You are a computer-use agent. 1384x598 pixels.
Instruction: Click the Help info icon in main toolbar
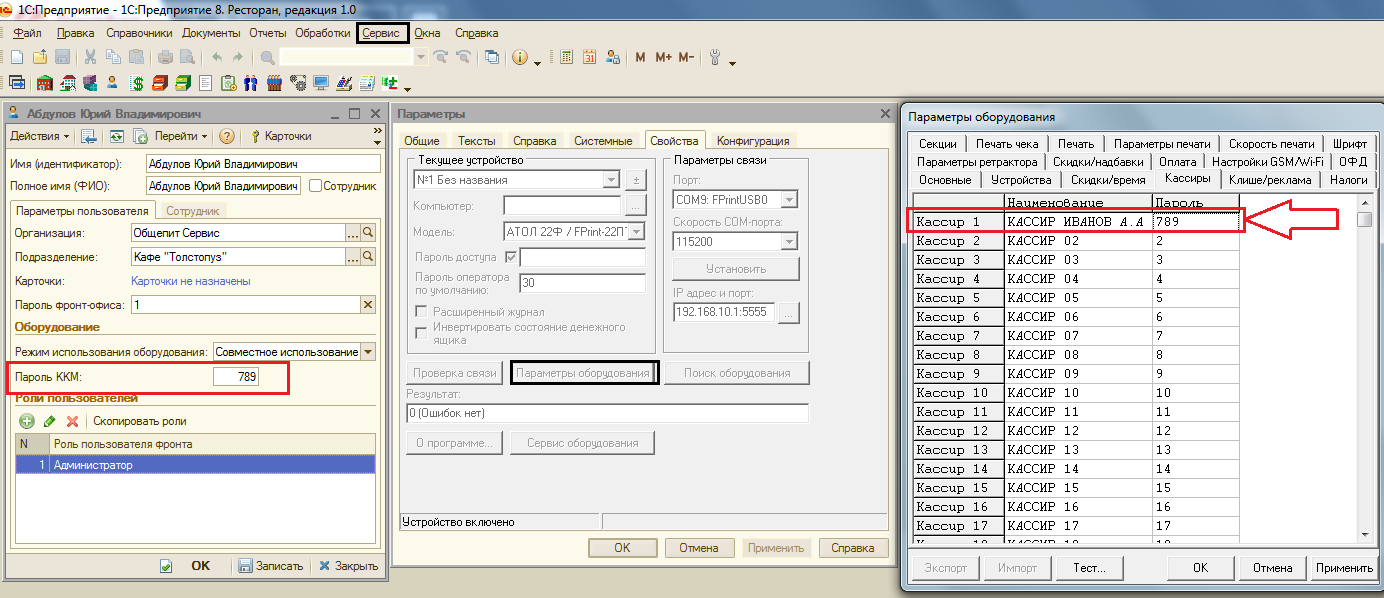pos(520,58)
